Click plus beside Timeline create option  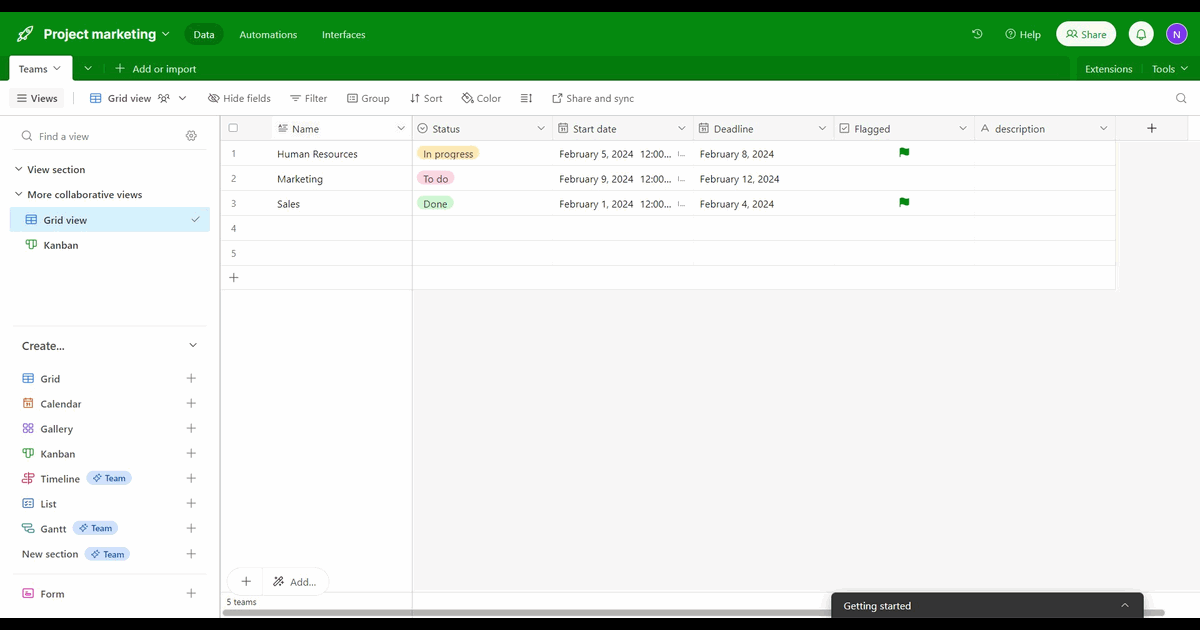[191, 479]
